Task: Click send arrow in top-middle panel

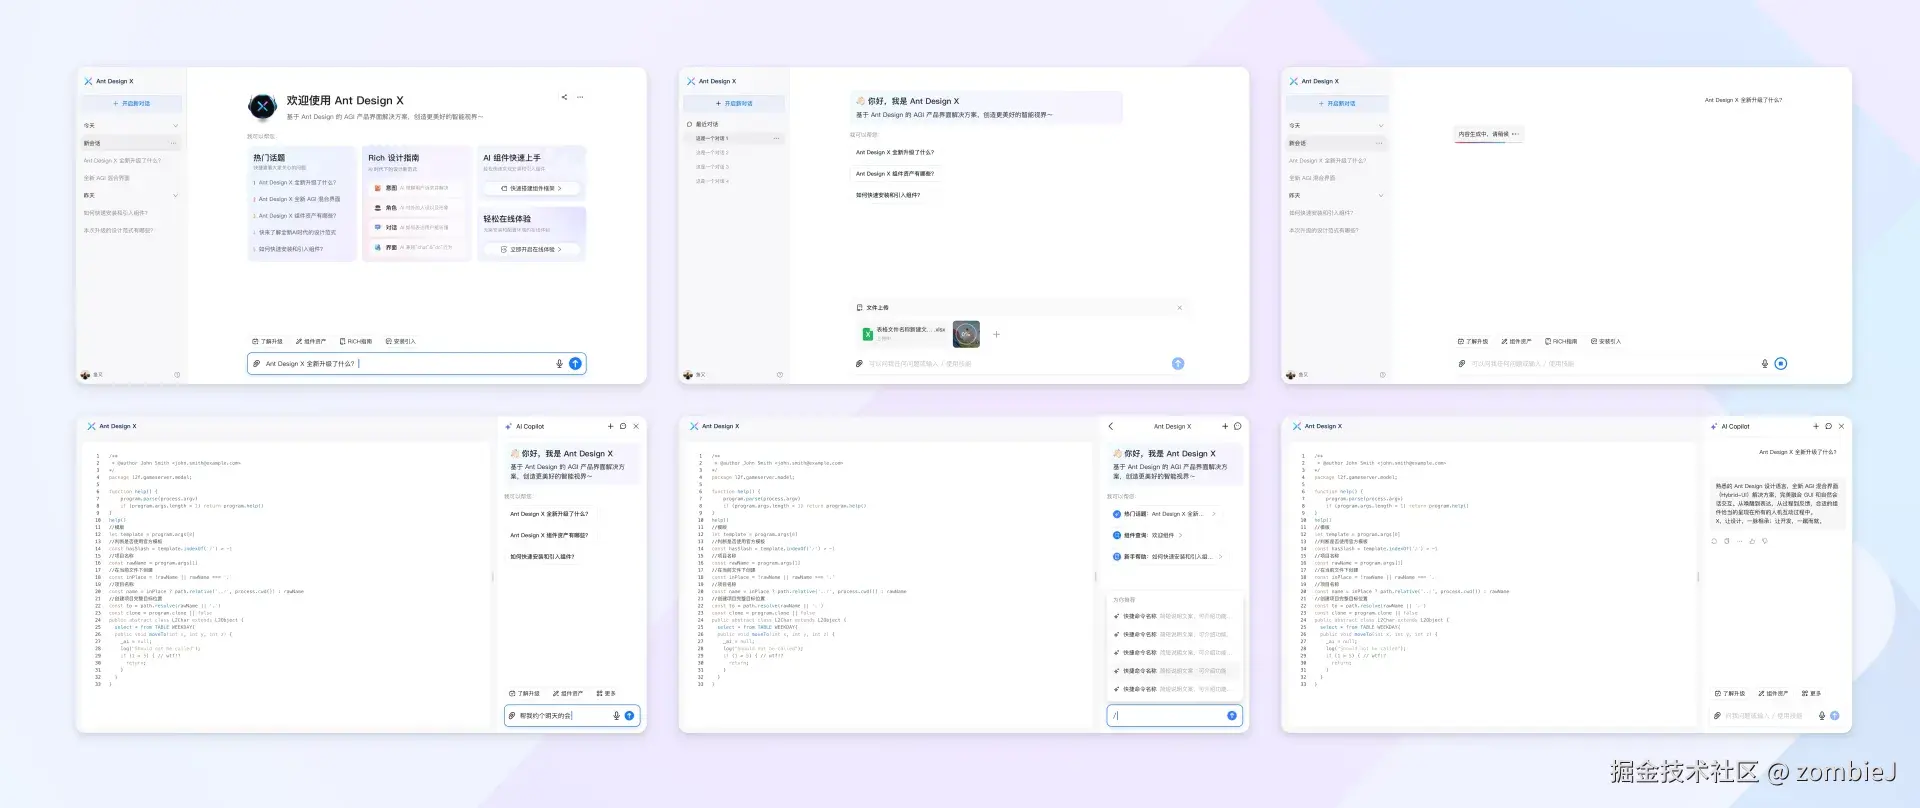Action: click(1178, 364)
